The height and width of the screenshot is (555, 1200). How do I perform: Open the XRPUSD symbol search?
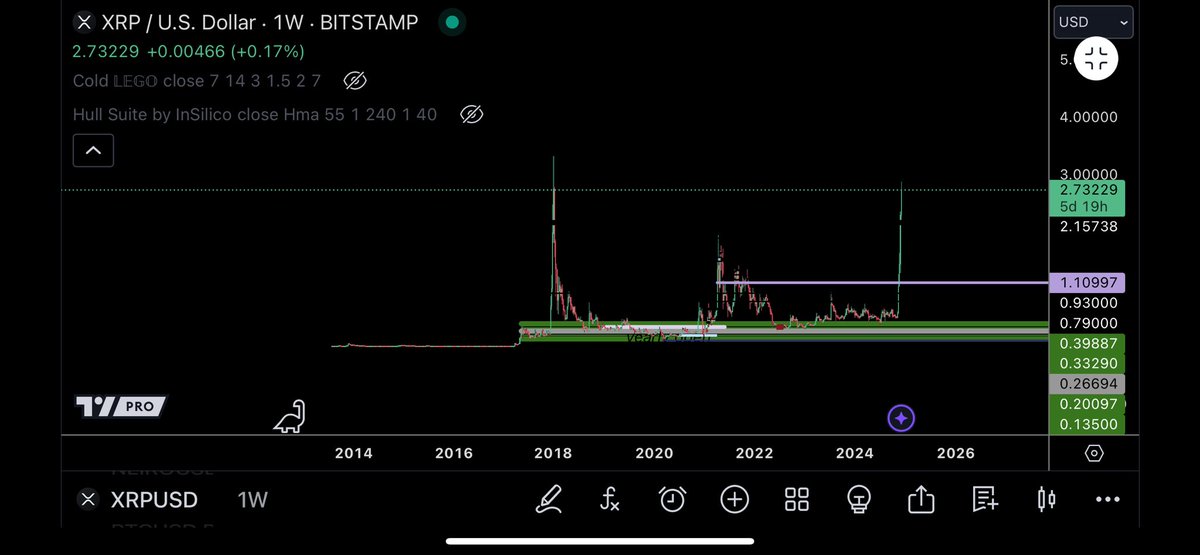coord(153,499)
